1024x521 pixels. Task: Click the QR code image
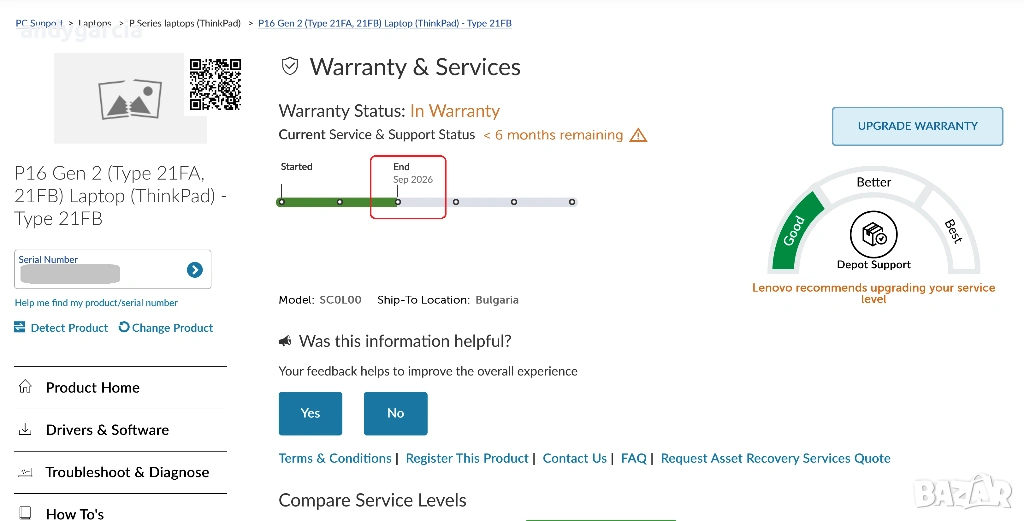click(x=215, y=85)
